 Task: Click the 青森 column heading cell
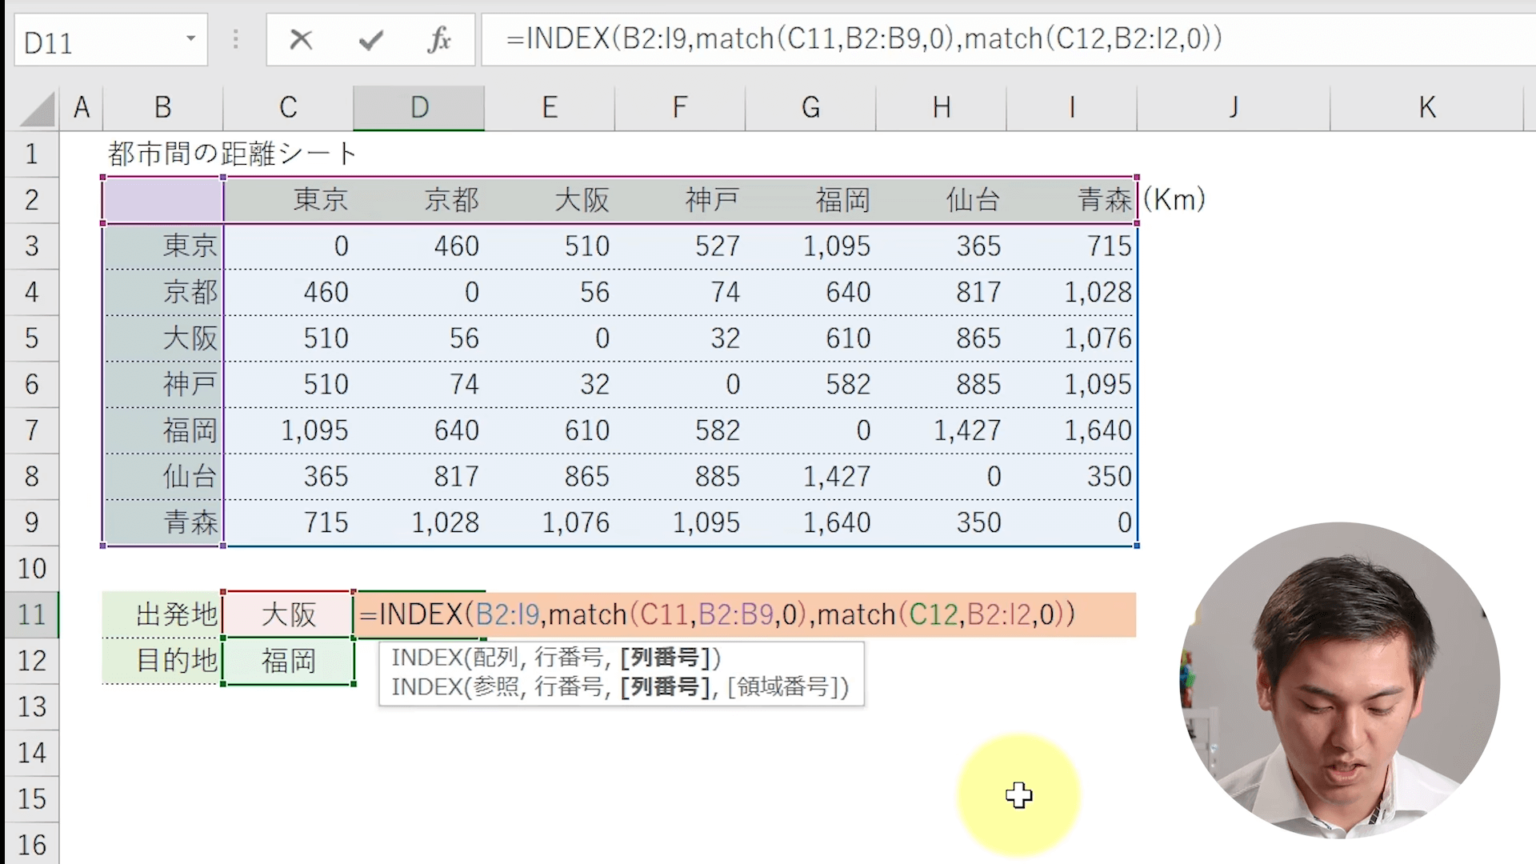tap(1071, 200)
